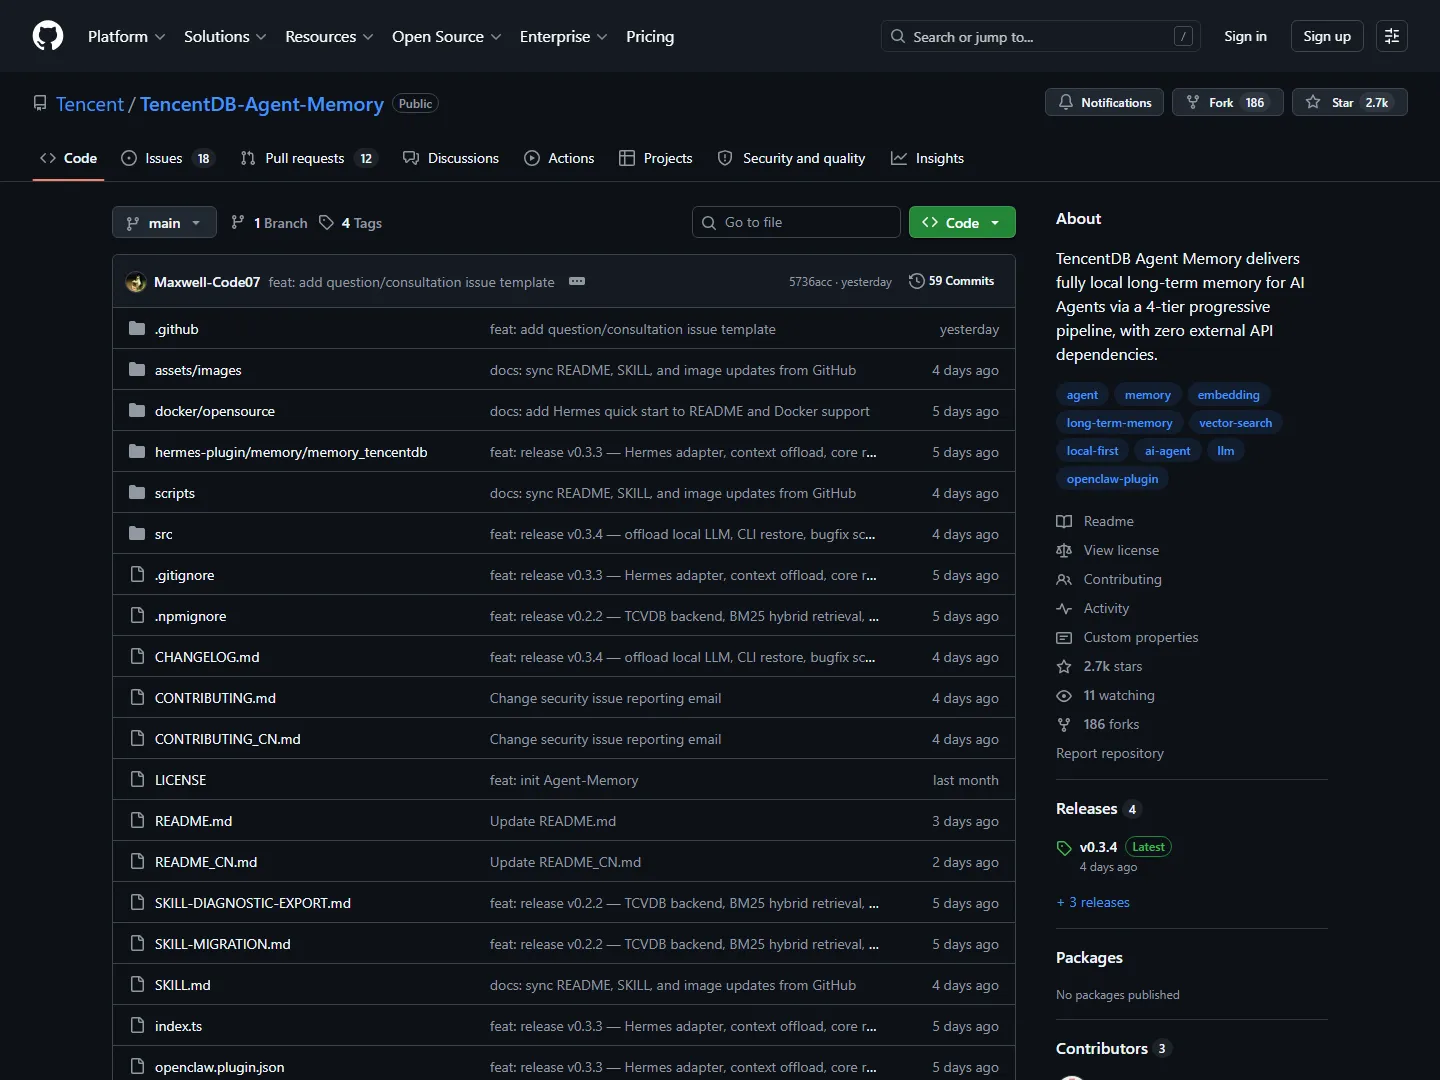Switch to the Issues tab
This screenshot has width=1440, height=1080.
tap(166, 158)
